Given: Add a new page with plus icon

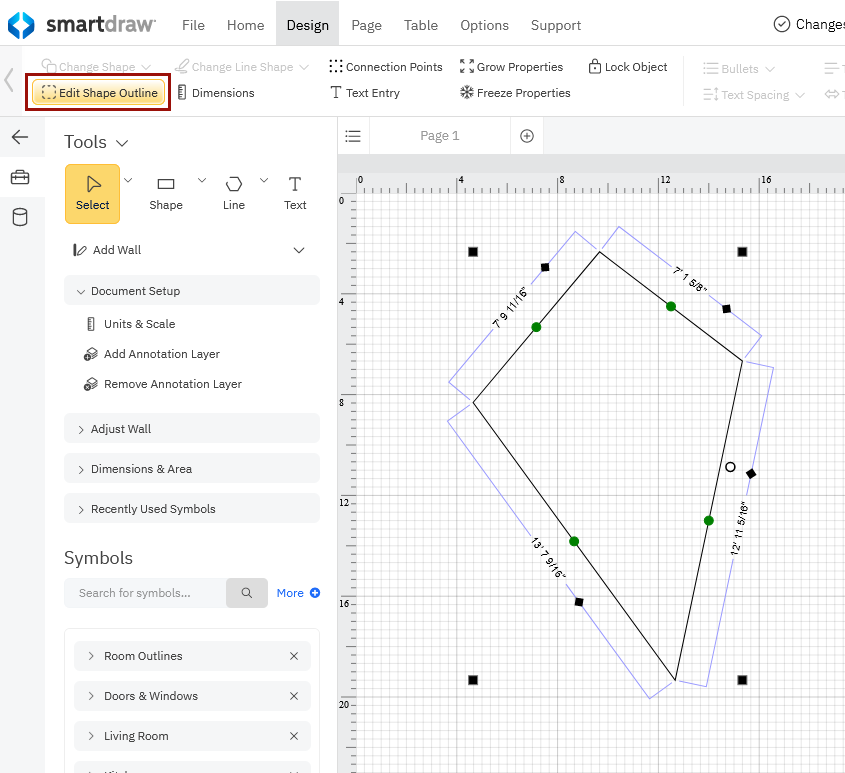Looking at the screenshot, I should point(527,136).
